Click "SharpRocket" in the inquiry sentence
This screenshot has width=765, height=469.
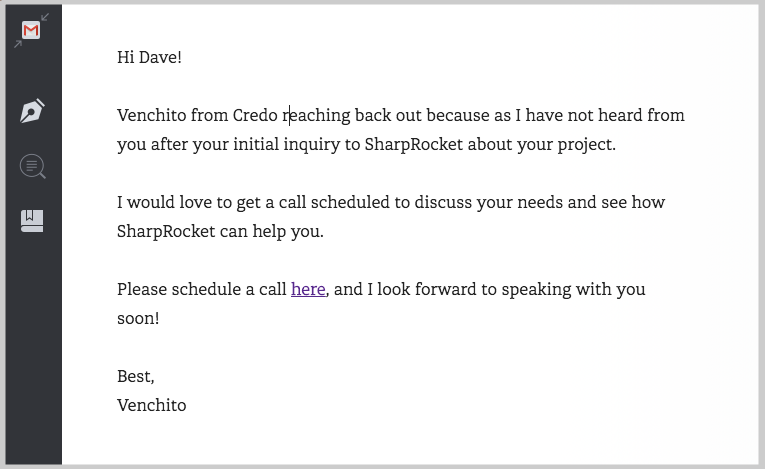coord(414,145)
